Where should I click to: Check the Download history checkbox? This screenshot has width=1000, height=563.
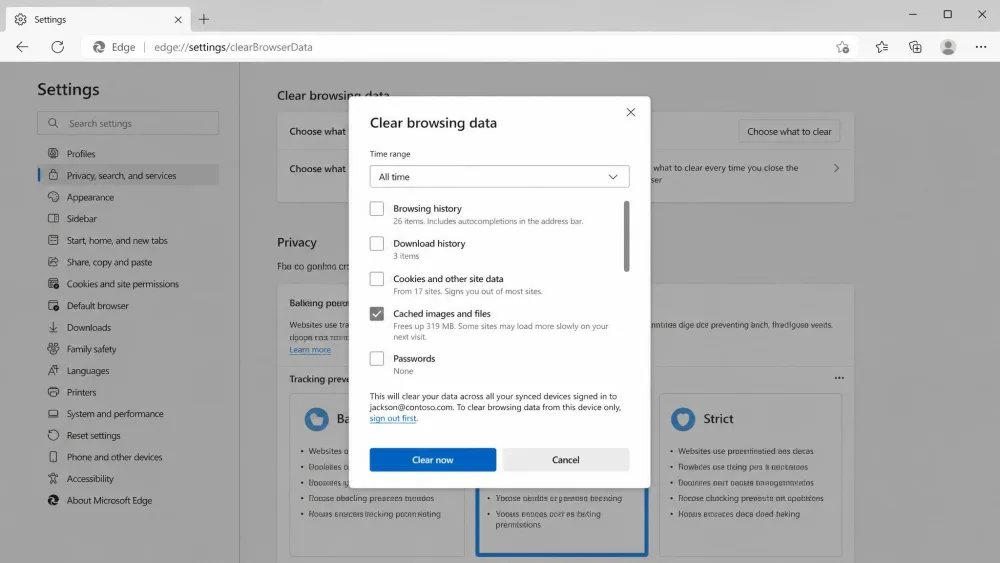point(377,244)
